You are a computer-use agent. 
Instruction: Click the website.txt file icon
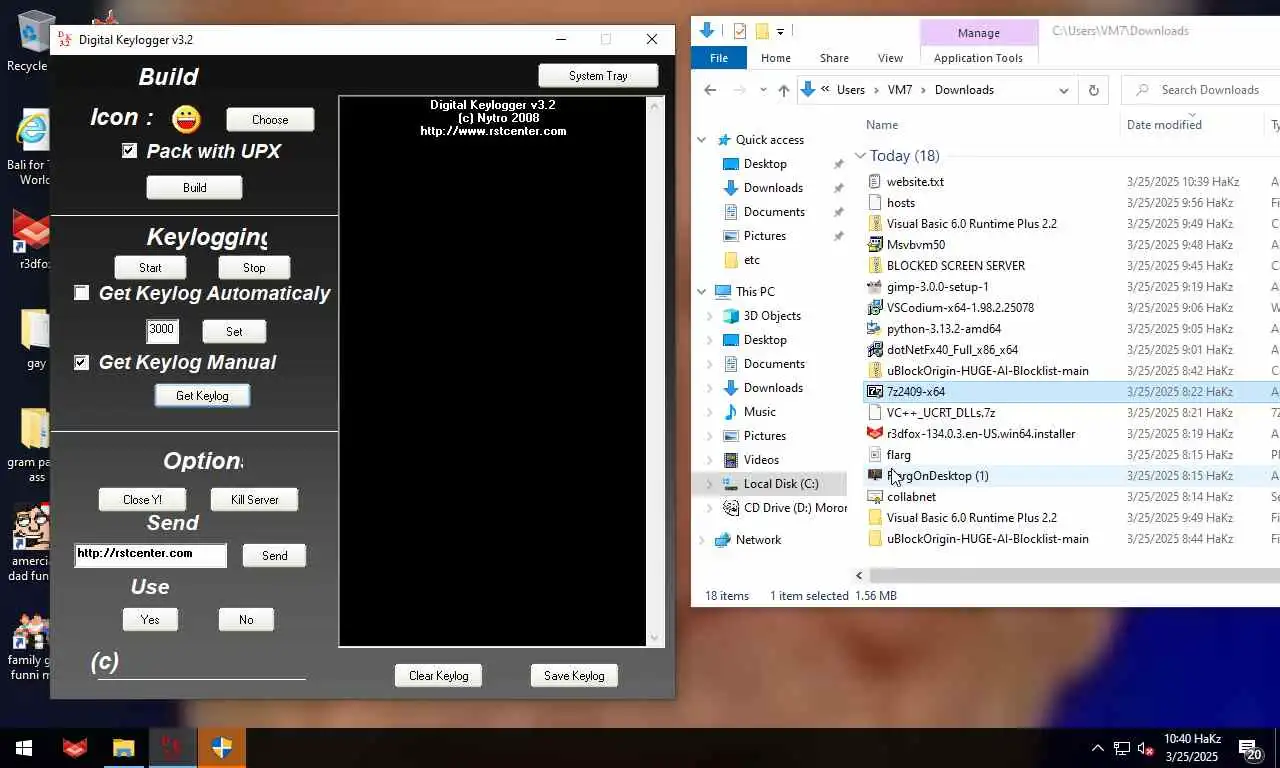[x=875, y=182]
